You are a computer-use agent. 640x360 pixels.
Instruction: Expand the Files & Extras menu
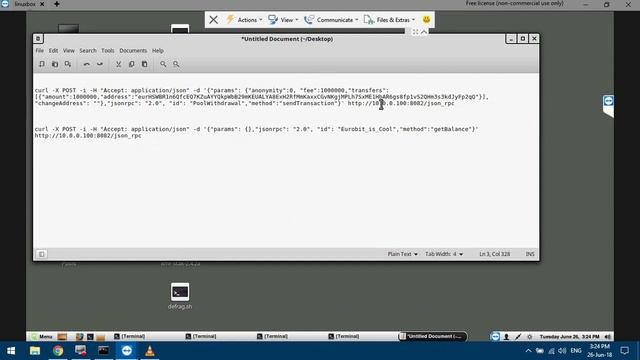pyautogui.click(x=389, y=20)
